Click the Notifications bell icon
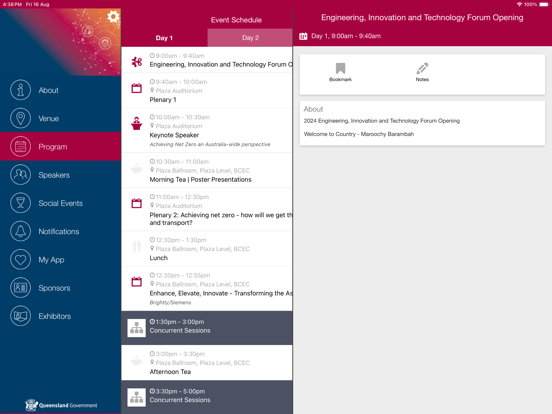The width and height of the screenshot is (552, 414). 20,231
